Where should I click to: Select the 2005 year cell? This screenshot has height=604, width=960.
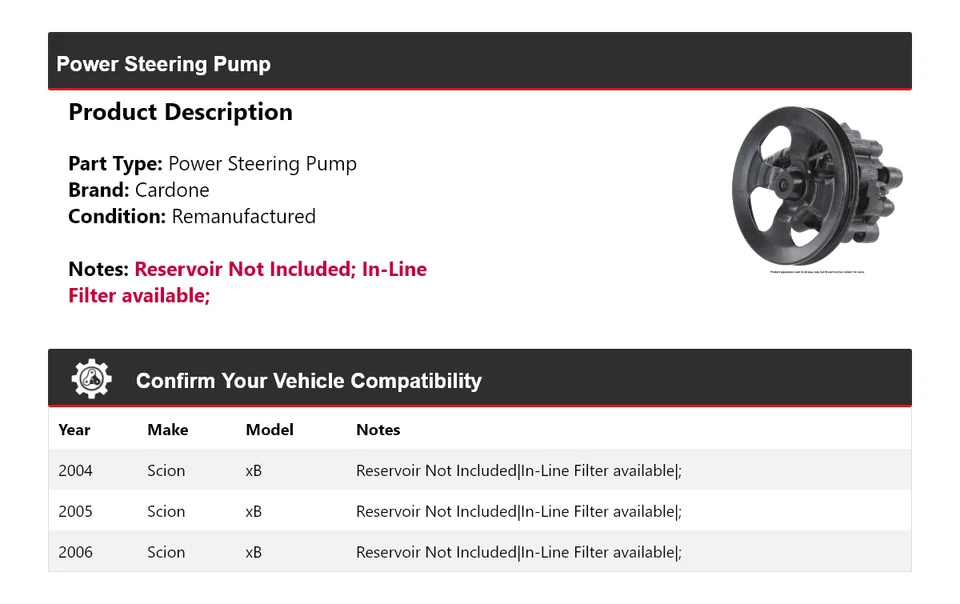pos(75,511)
